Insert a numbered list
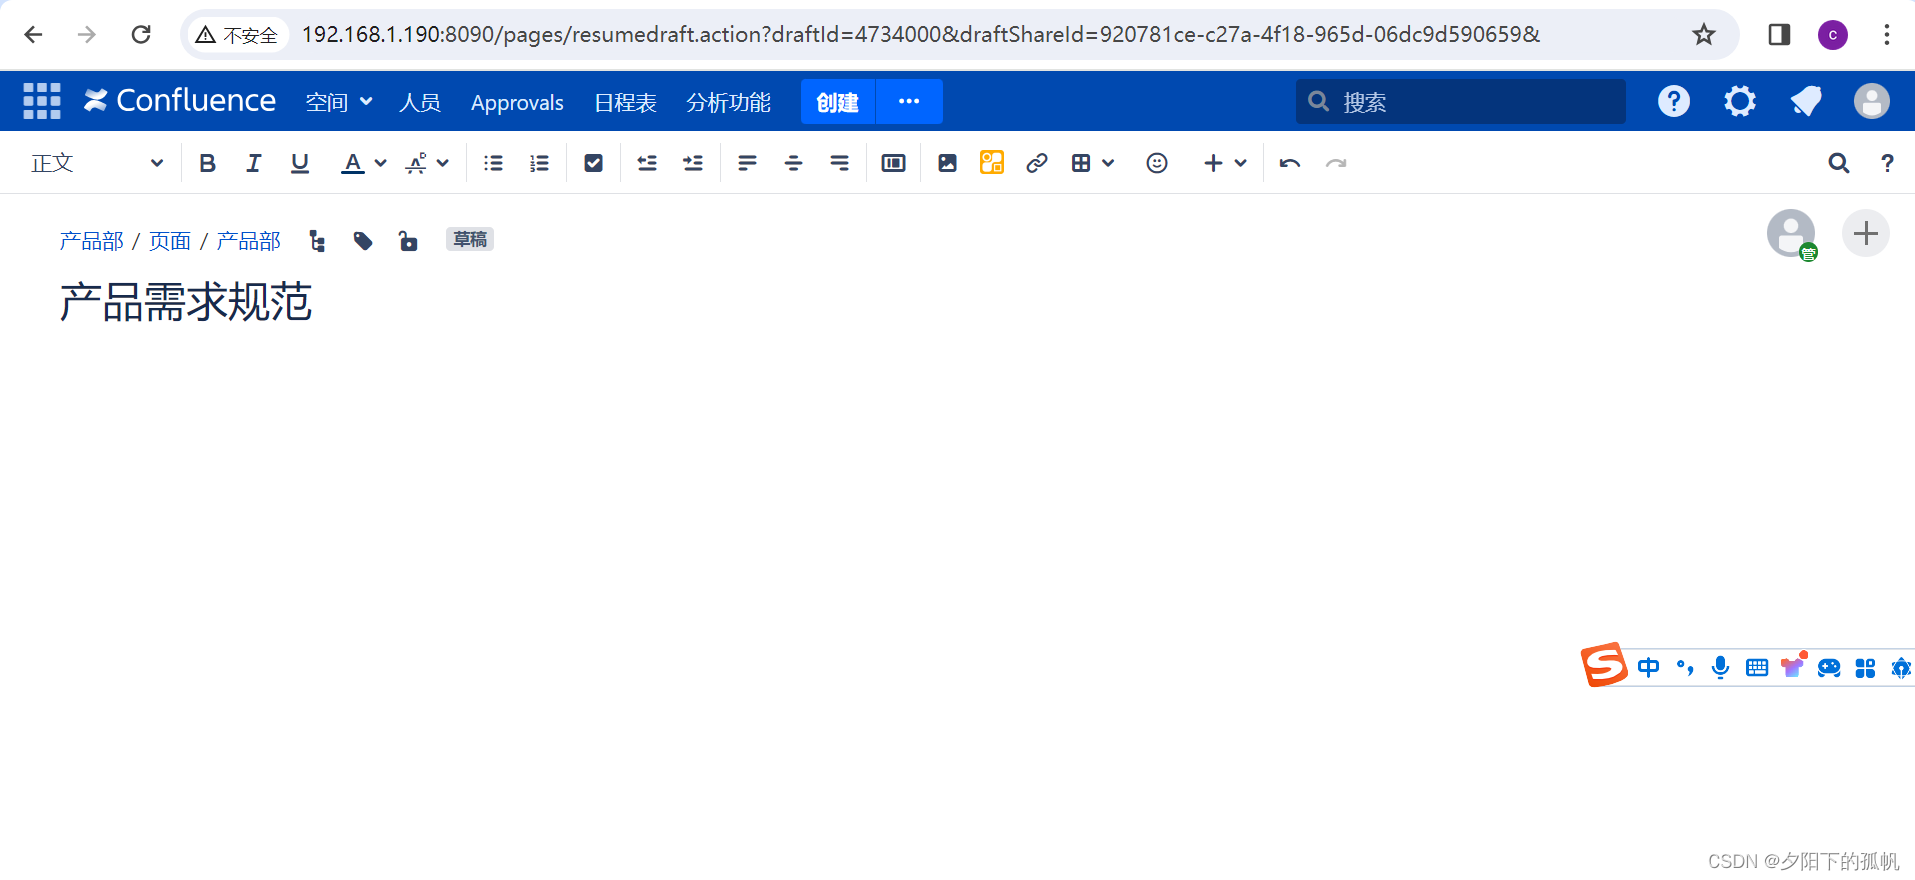Image resolution: width=1915 pixels, height=880 pixels. pyautogui.click(x=539, y=163)
